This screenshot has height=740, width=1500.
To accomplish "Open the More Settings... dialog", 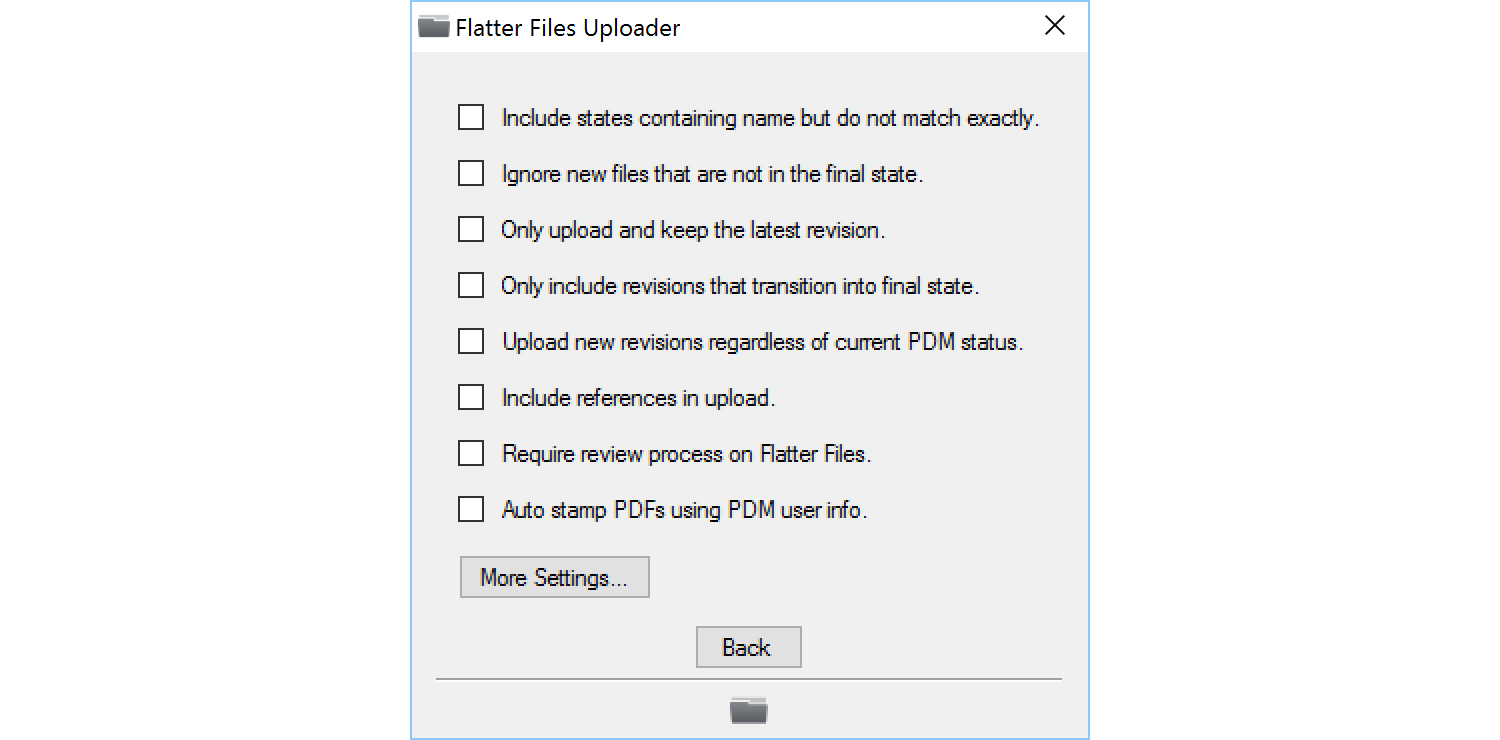I will [554, 578].
